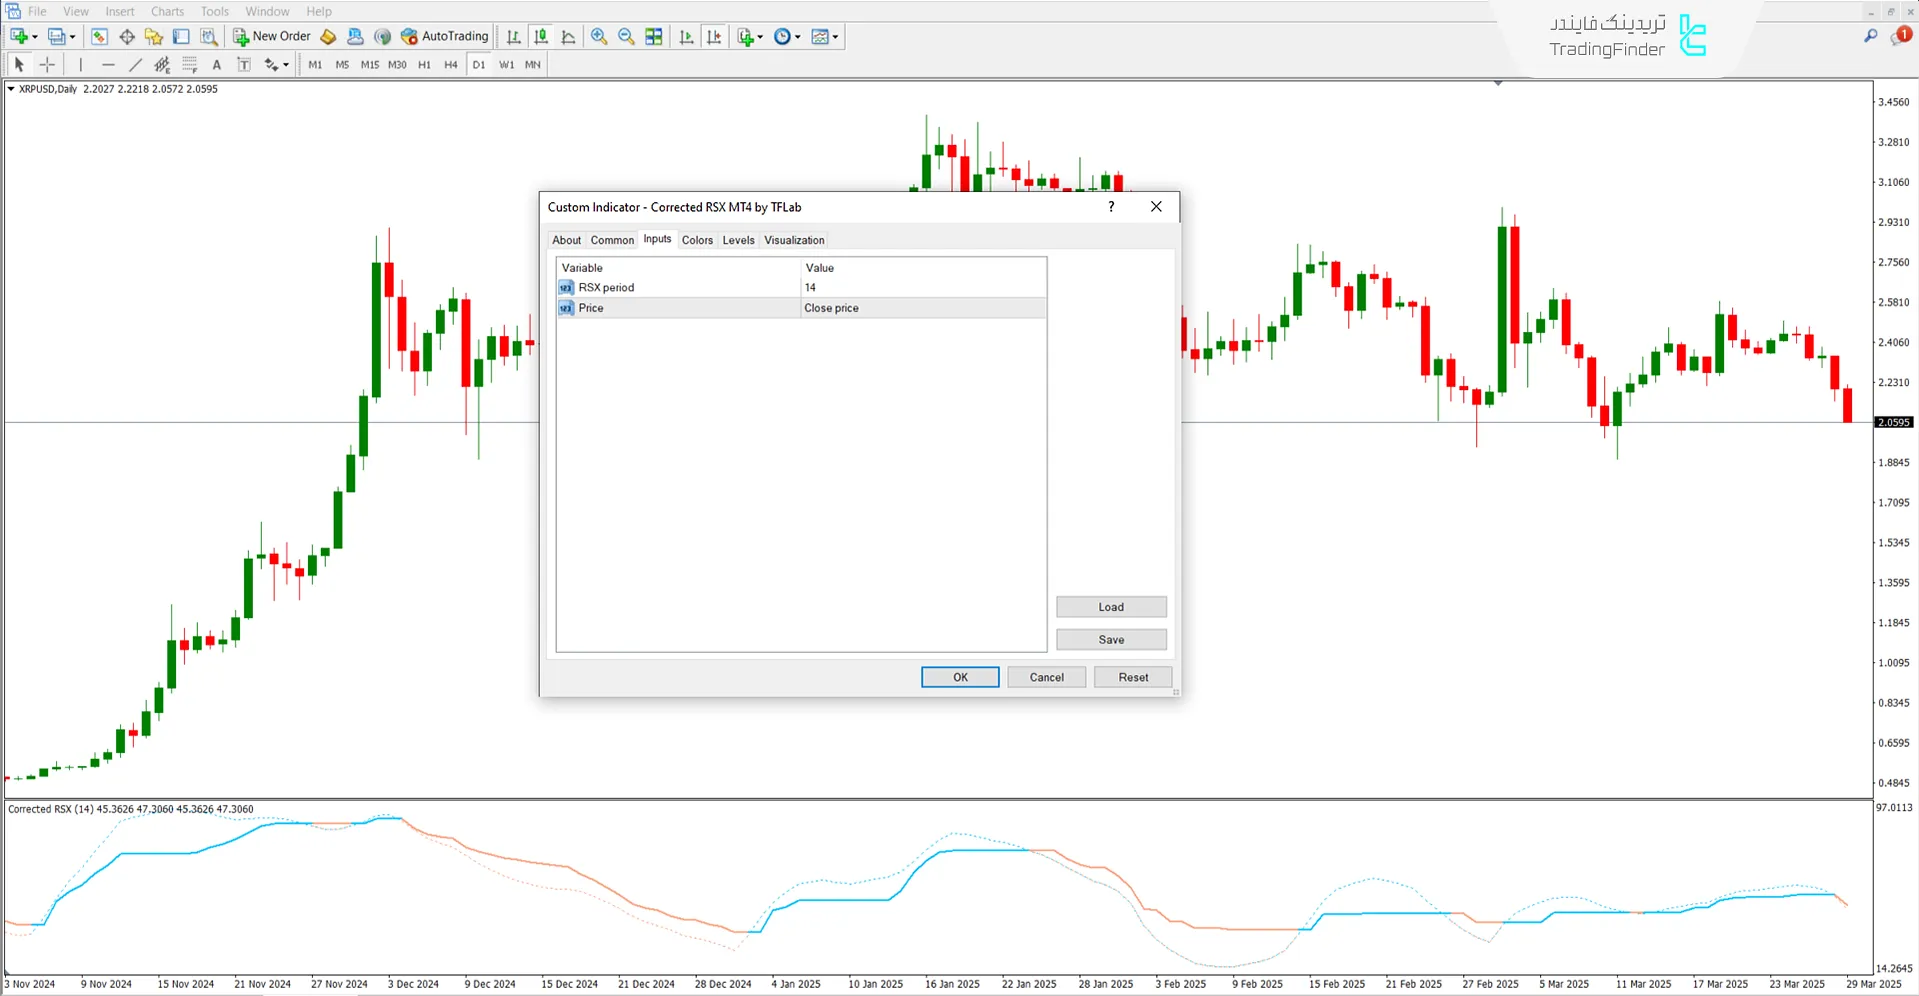Select the H4 timeframe
The image size is (1919, 996).
coord(450,64)
